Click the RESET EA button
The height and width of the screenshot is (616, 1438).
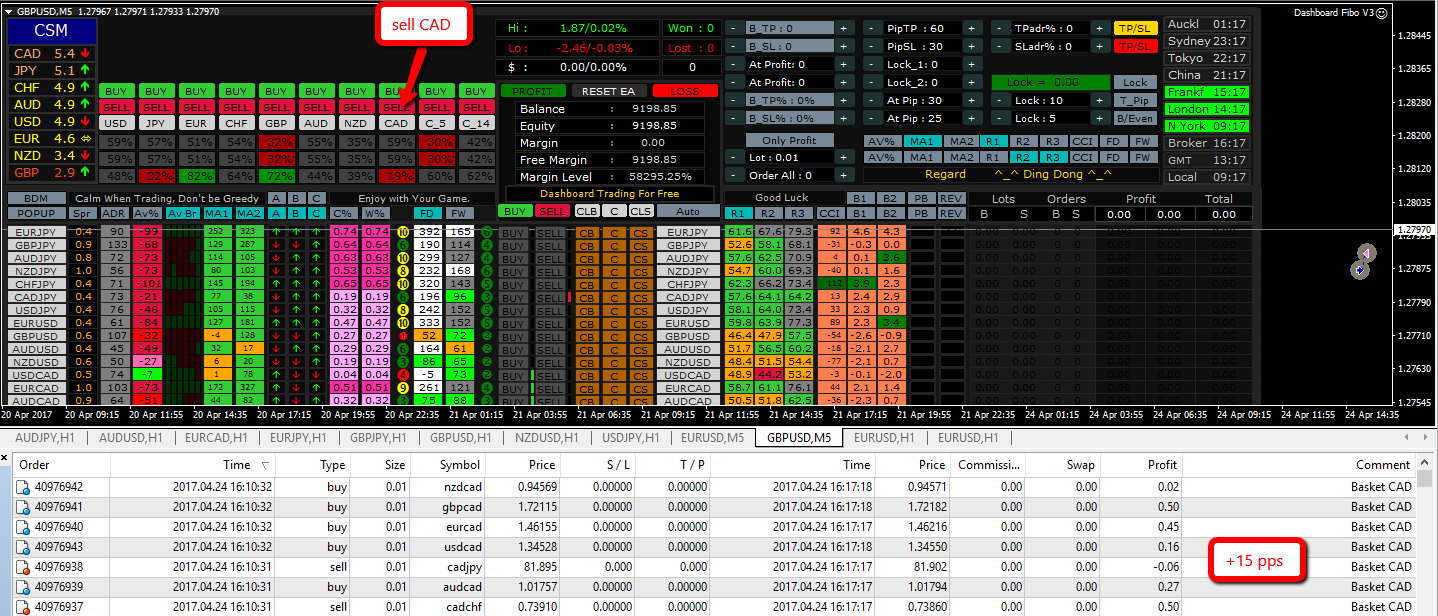(x=608, y=90)
